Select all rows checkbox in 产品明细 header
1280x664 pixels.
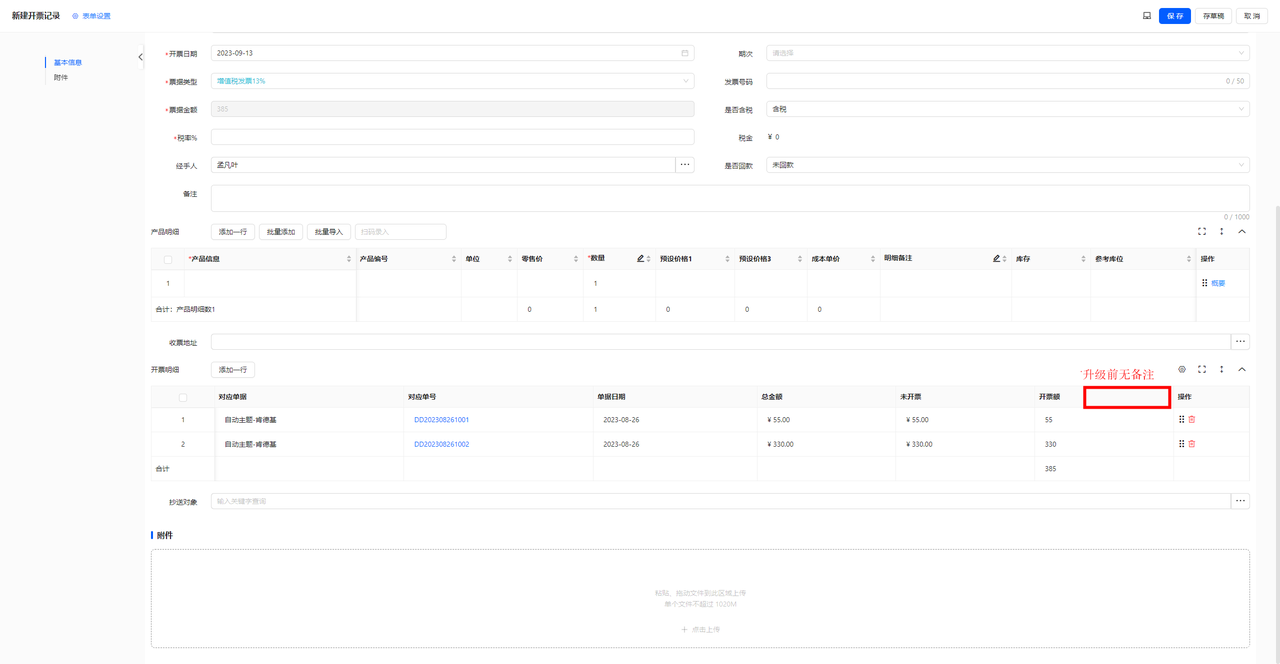[x=168, y=259]
